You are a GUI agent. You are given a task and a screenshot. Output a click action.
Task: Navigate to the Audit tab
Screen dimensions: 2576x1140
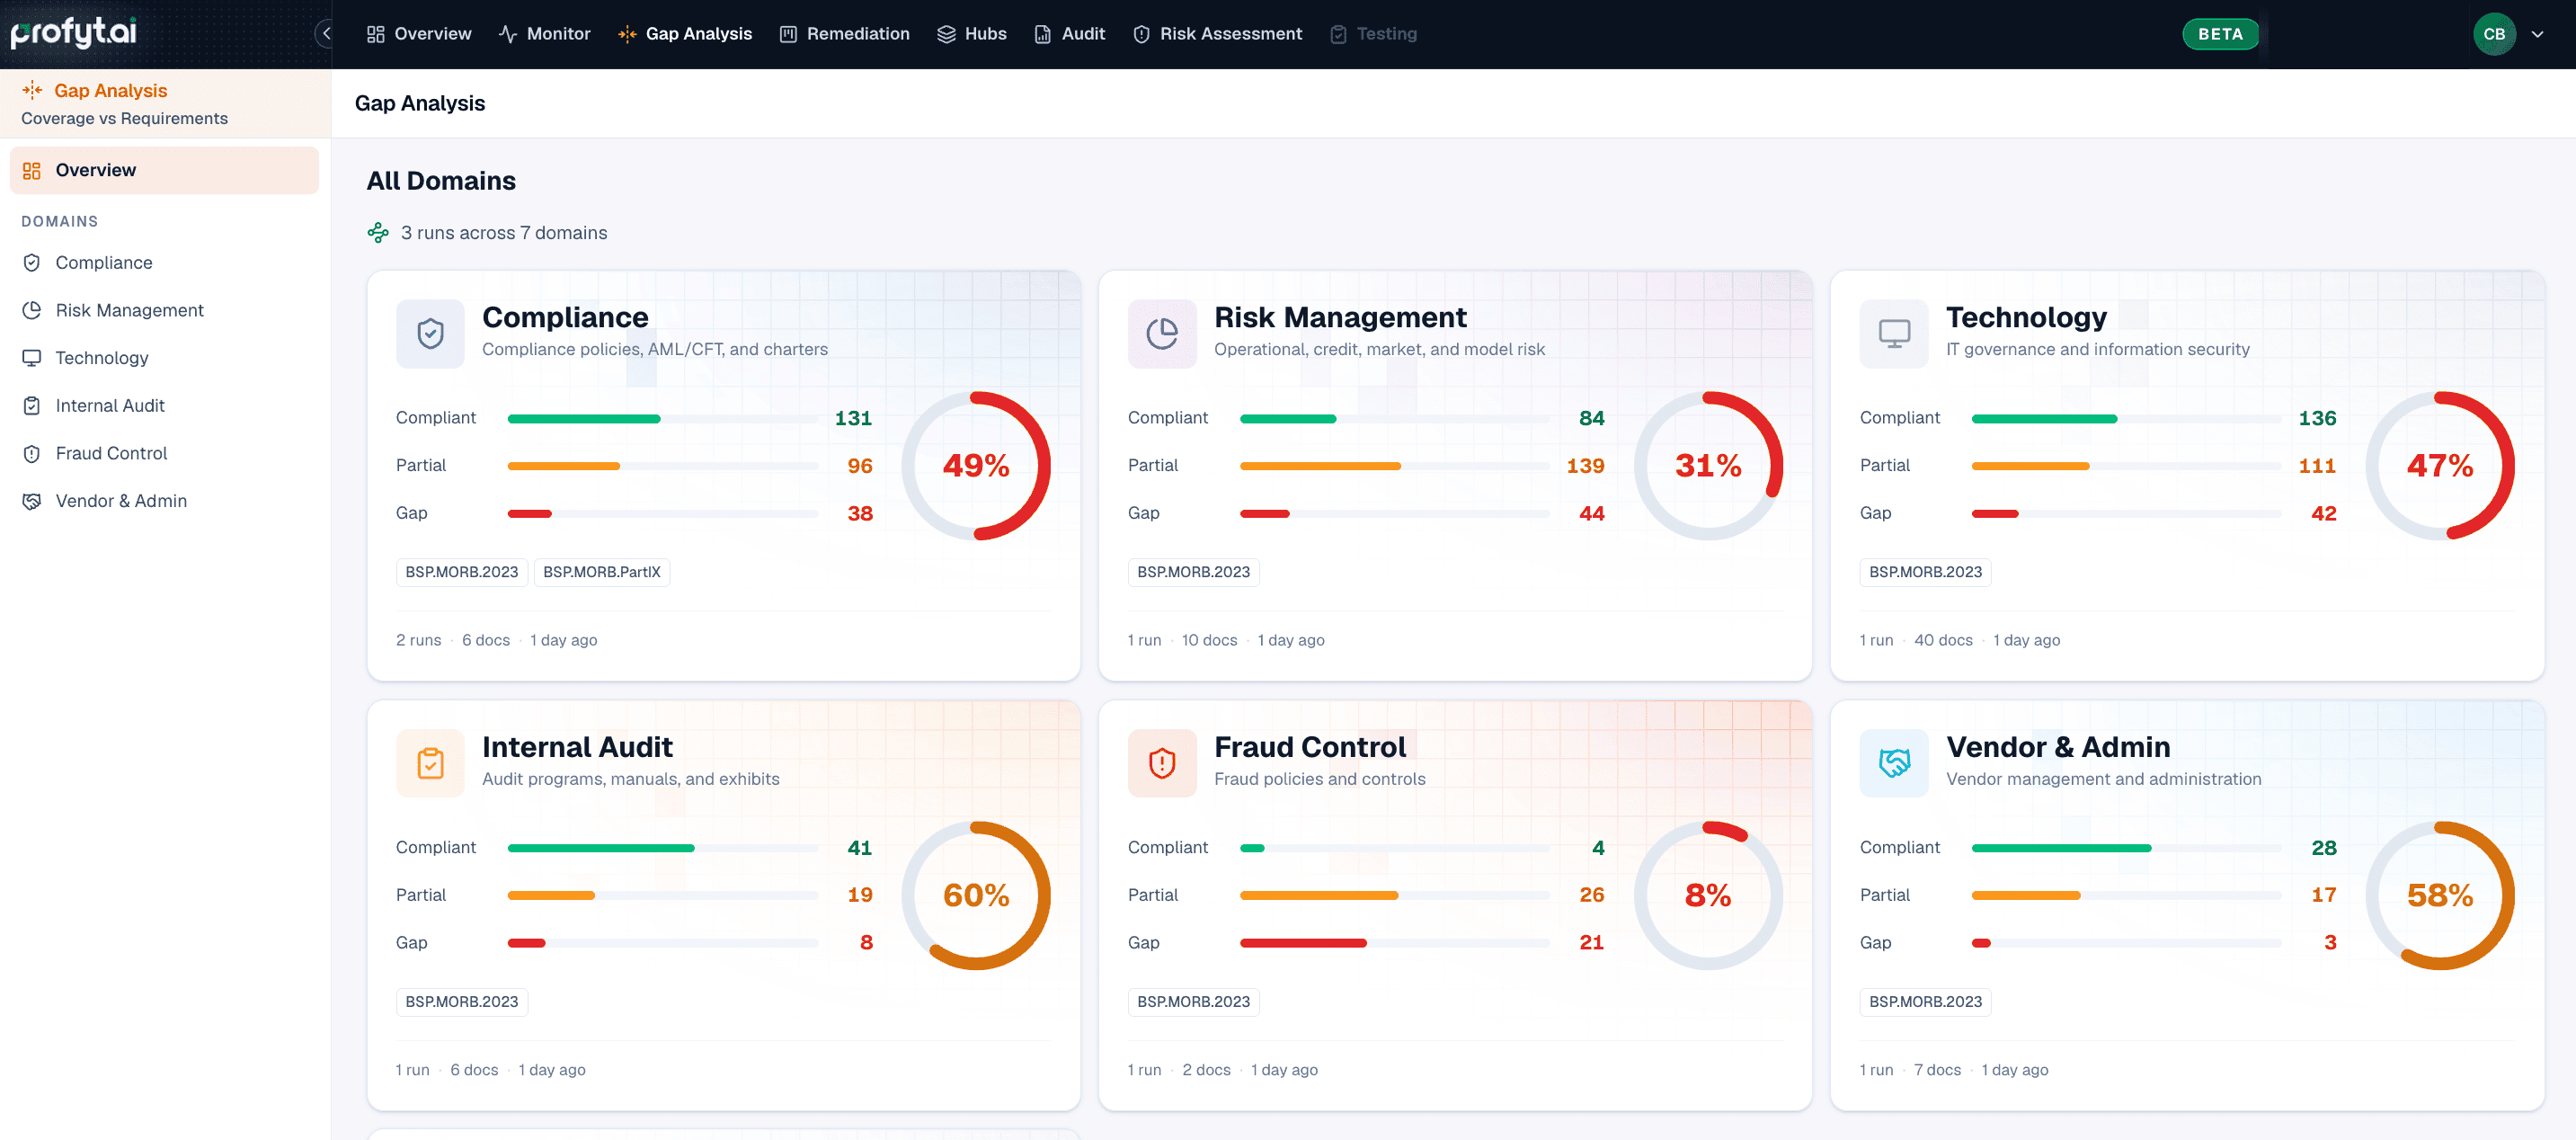coord(1069,34)
